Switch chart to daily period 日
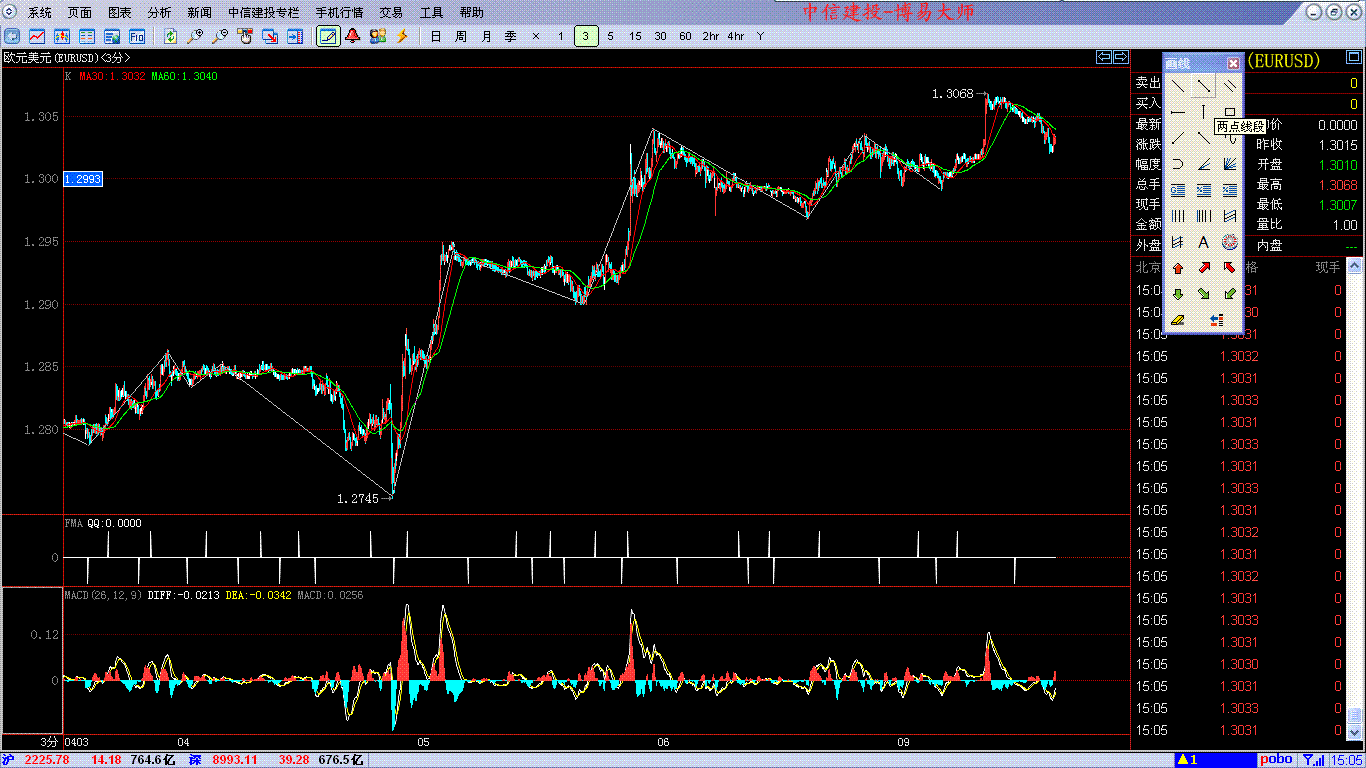Image resolution: width=1366 pixels, height=768 pixels. coord(436,36)
